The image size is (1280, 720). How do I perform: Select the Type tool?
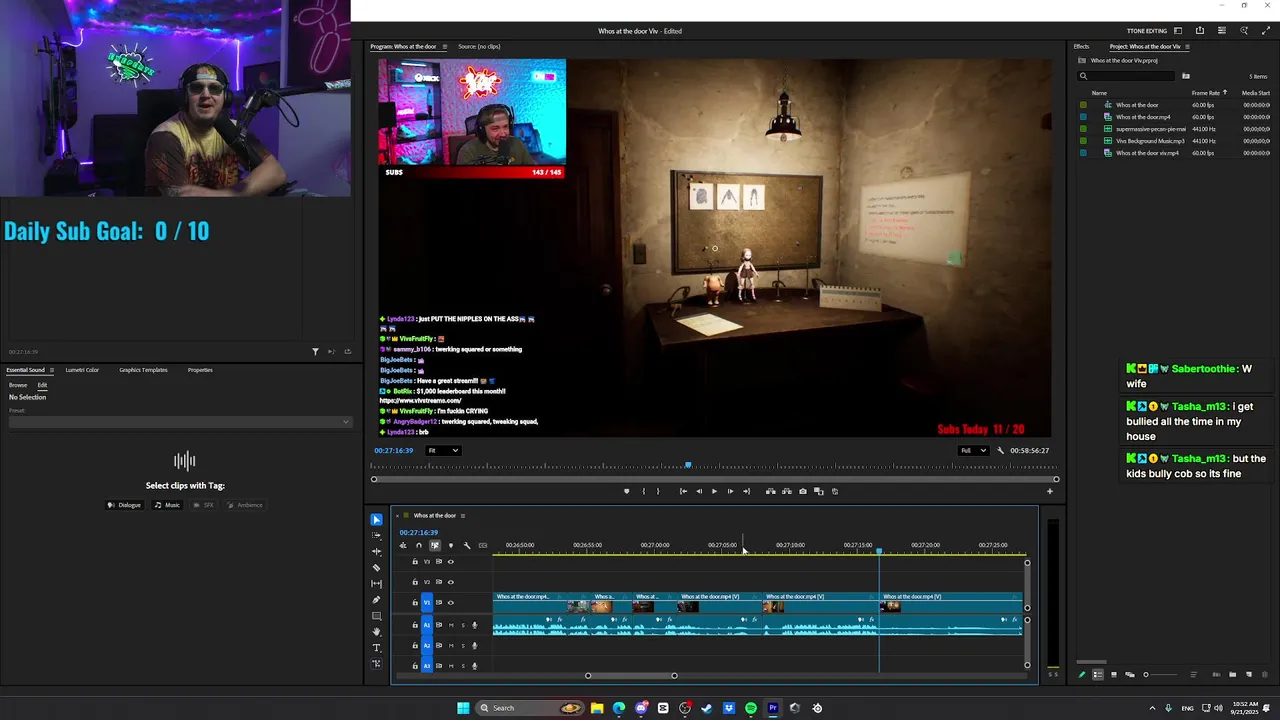click(376, 648)
